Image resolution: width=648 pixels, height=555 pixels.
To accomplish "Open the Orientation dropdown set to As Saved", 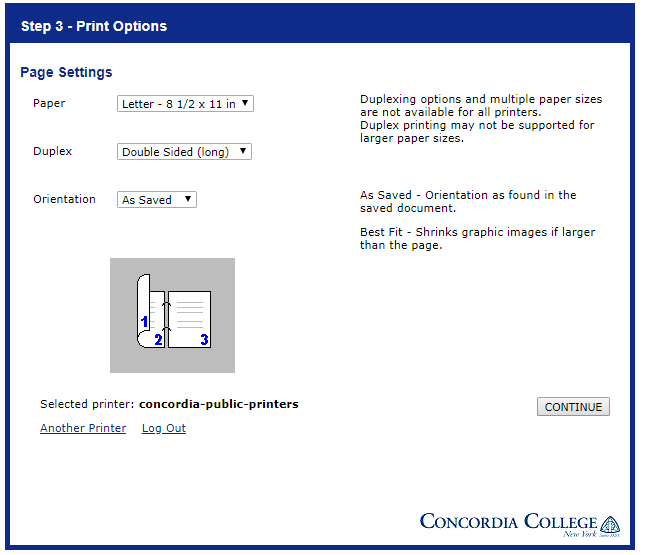I will tap(156, 200).
